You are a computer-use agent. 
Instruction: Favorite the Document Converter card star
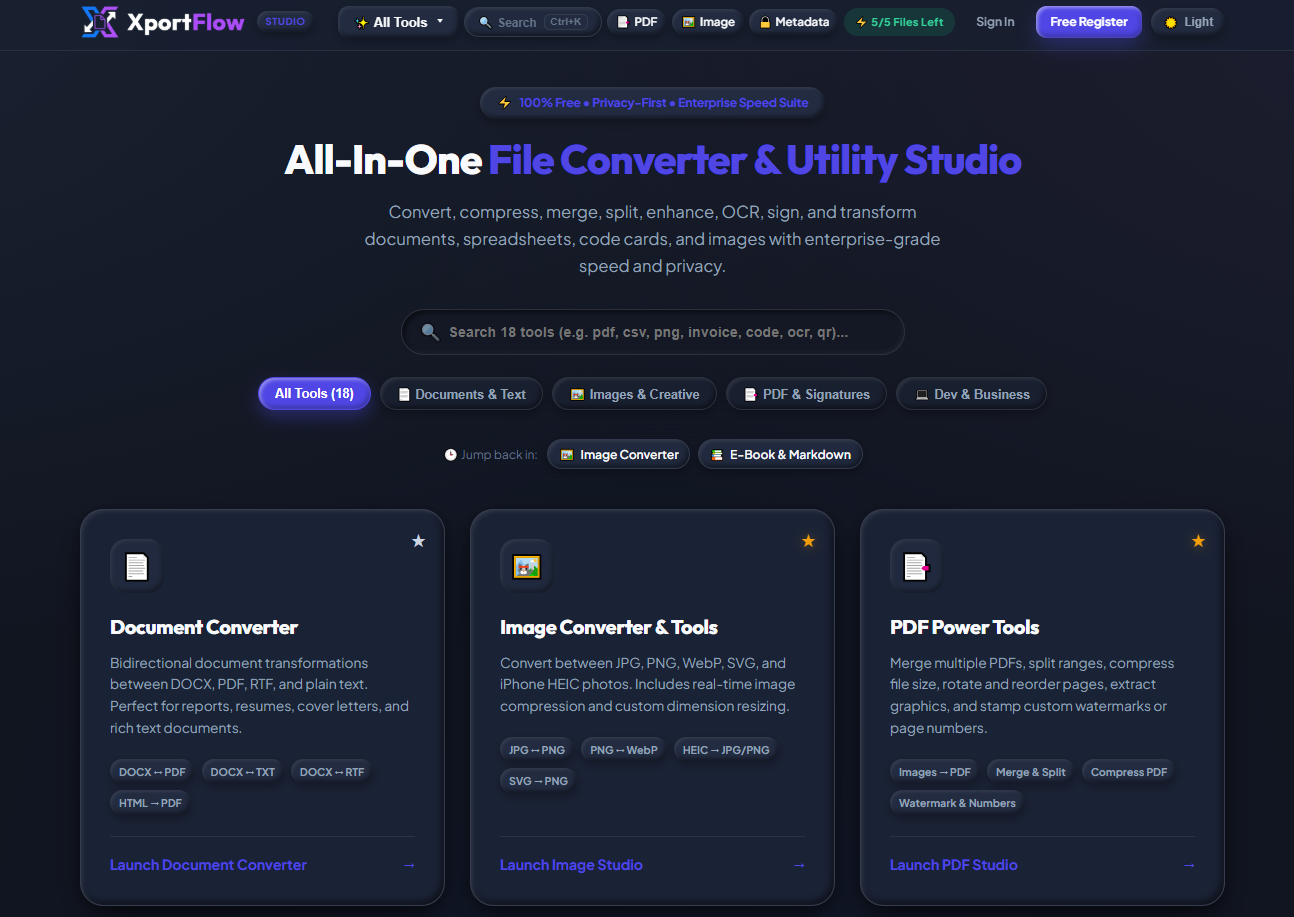click(418, 541)
